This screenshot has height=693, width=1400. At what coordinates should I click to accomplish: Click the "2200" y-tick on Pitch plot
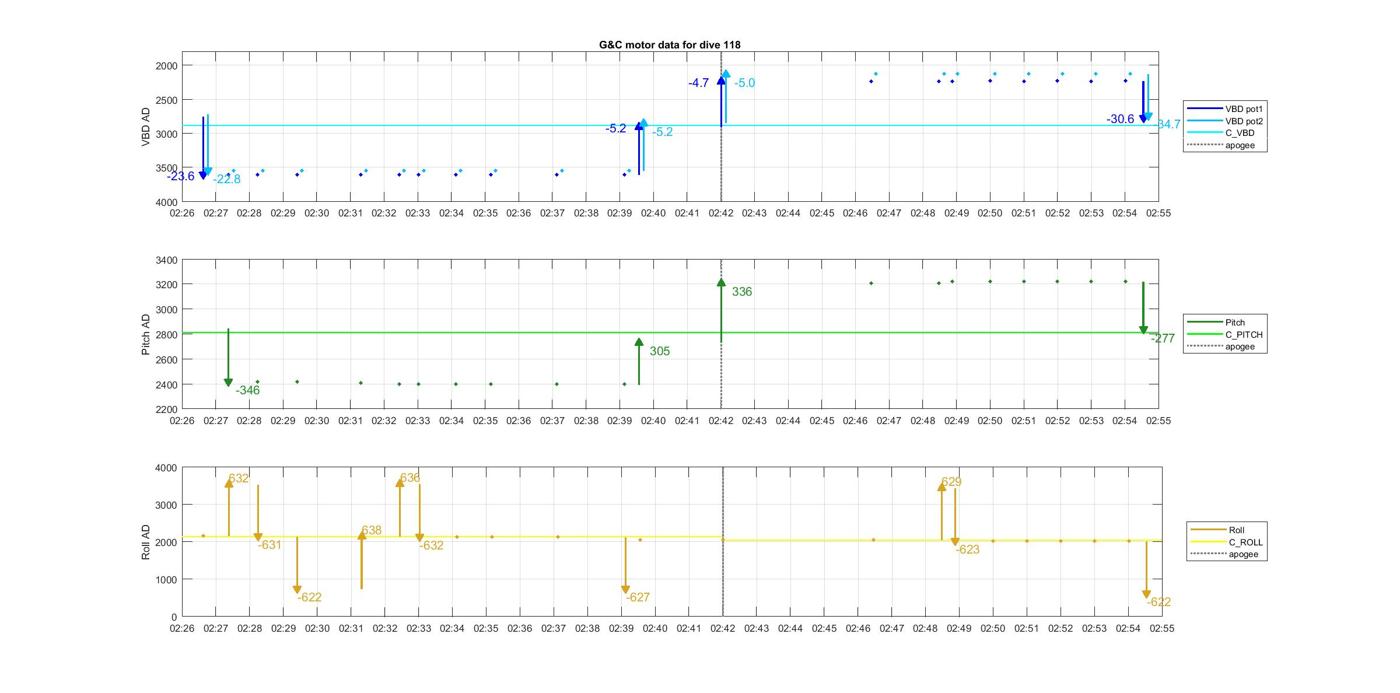pyautogui.click(x=166, y=409)
